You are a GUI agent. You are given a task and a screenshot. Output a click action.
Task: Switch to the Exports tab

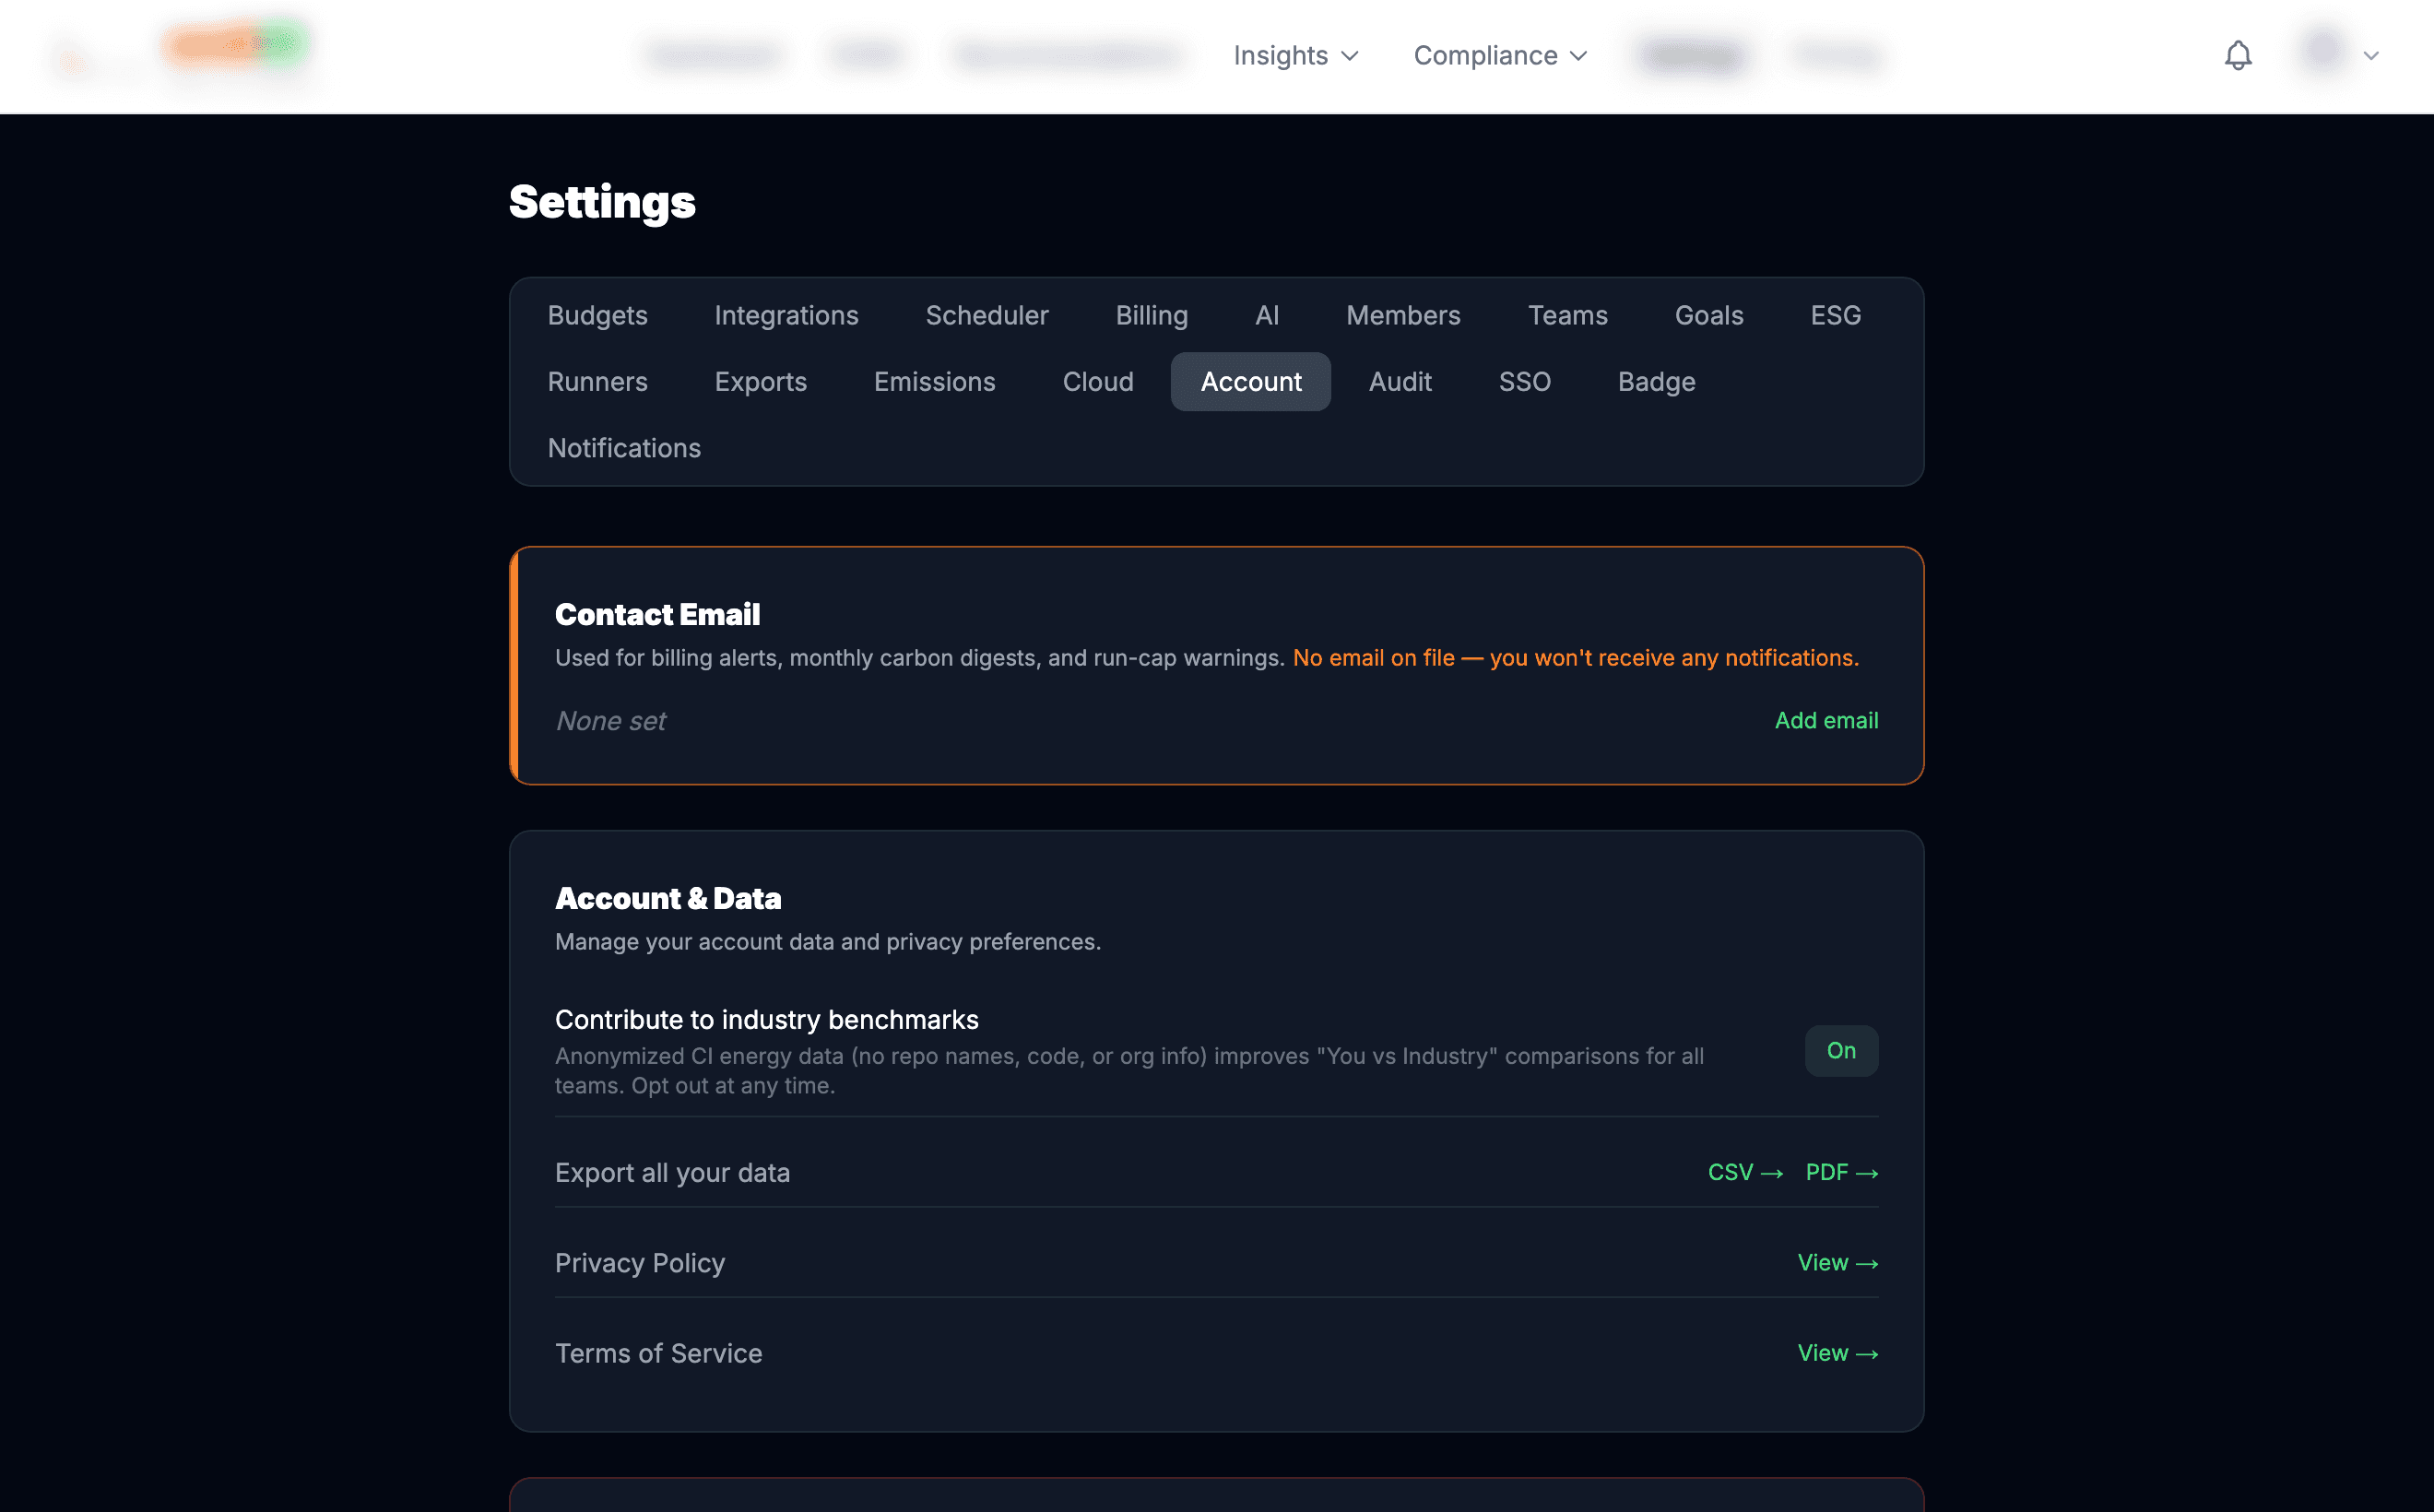760,381
